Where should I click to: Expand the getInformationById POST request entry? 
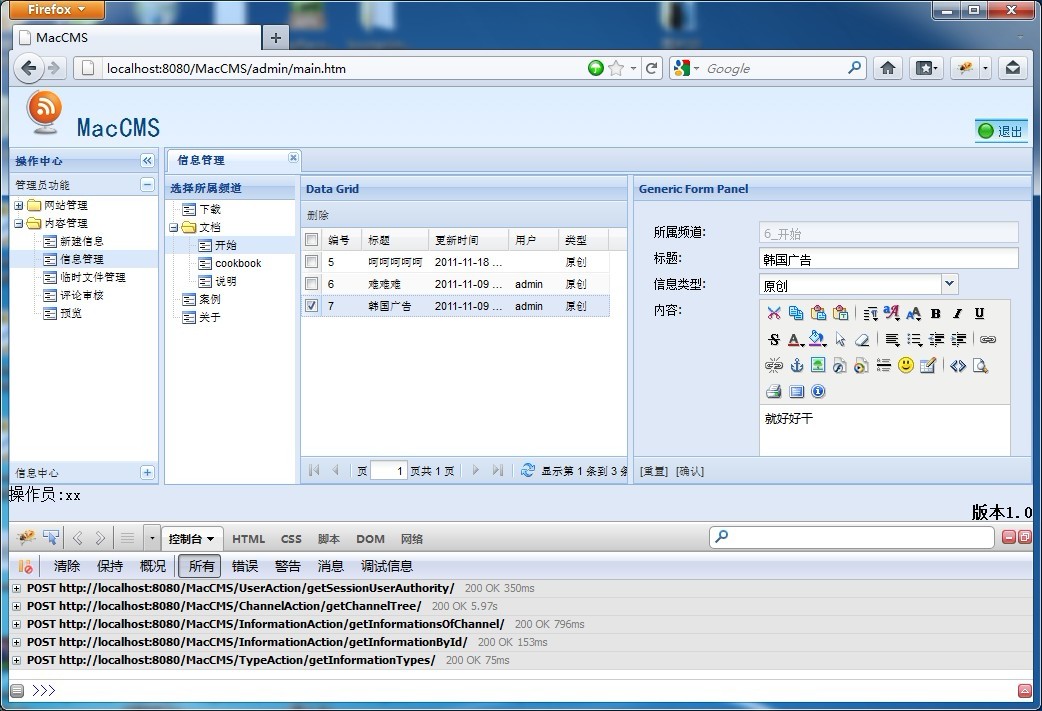(17, 642)
